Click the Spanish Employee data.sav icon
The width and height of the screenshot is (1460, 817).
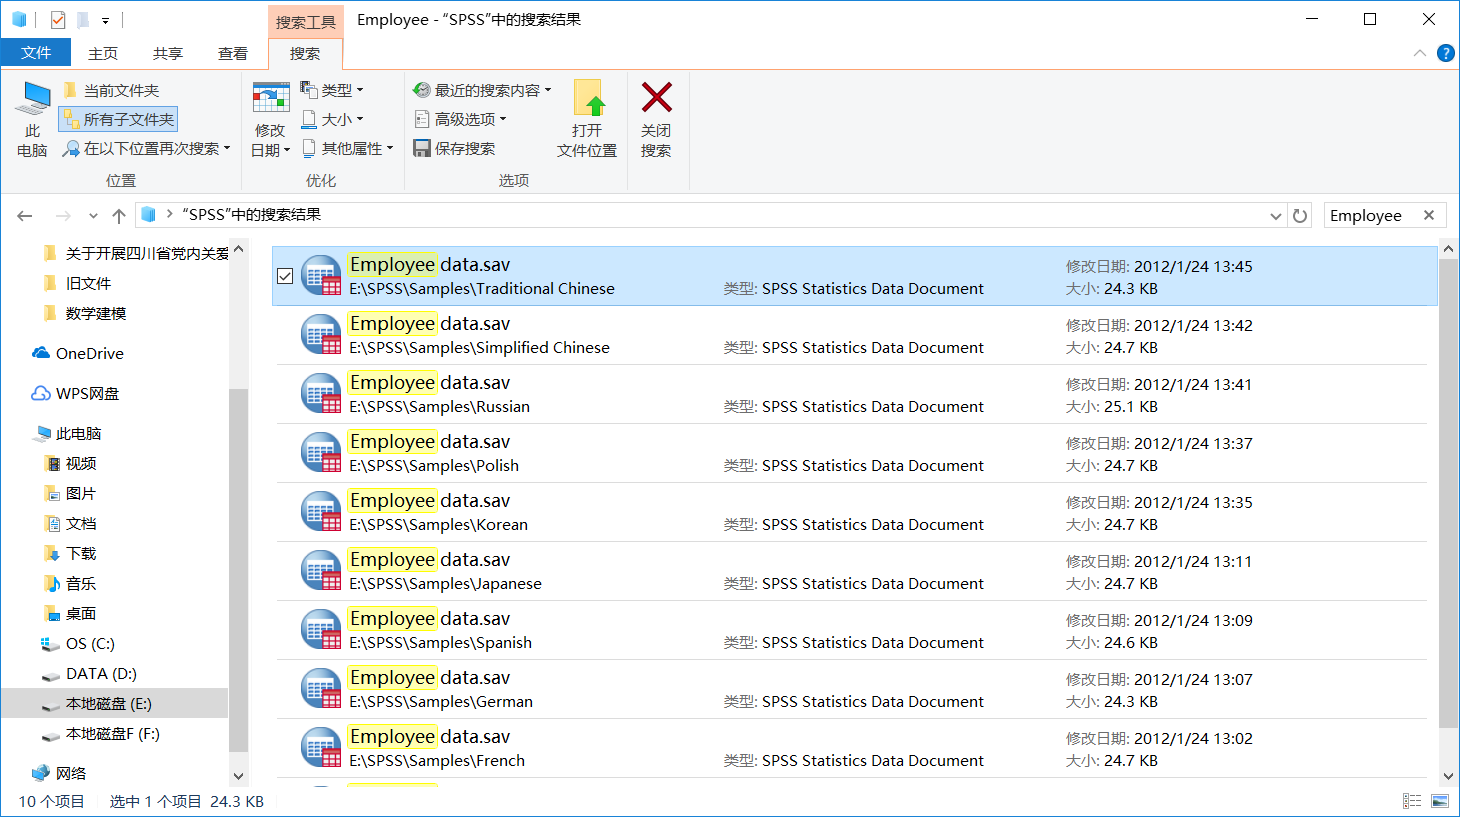(322, 630)
